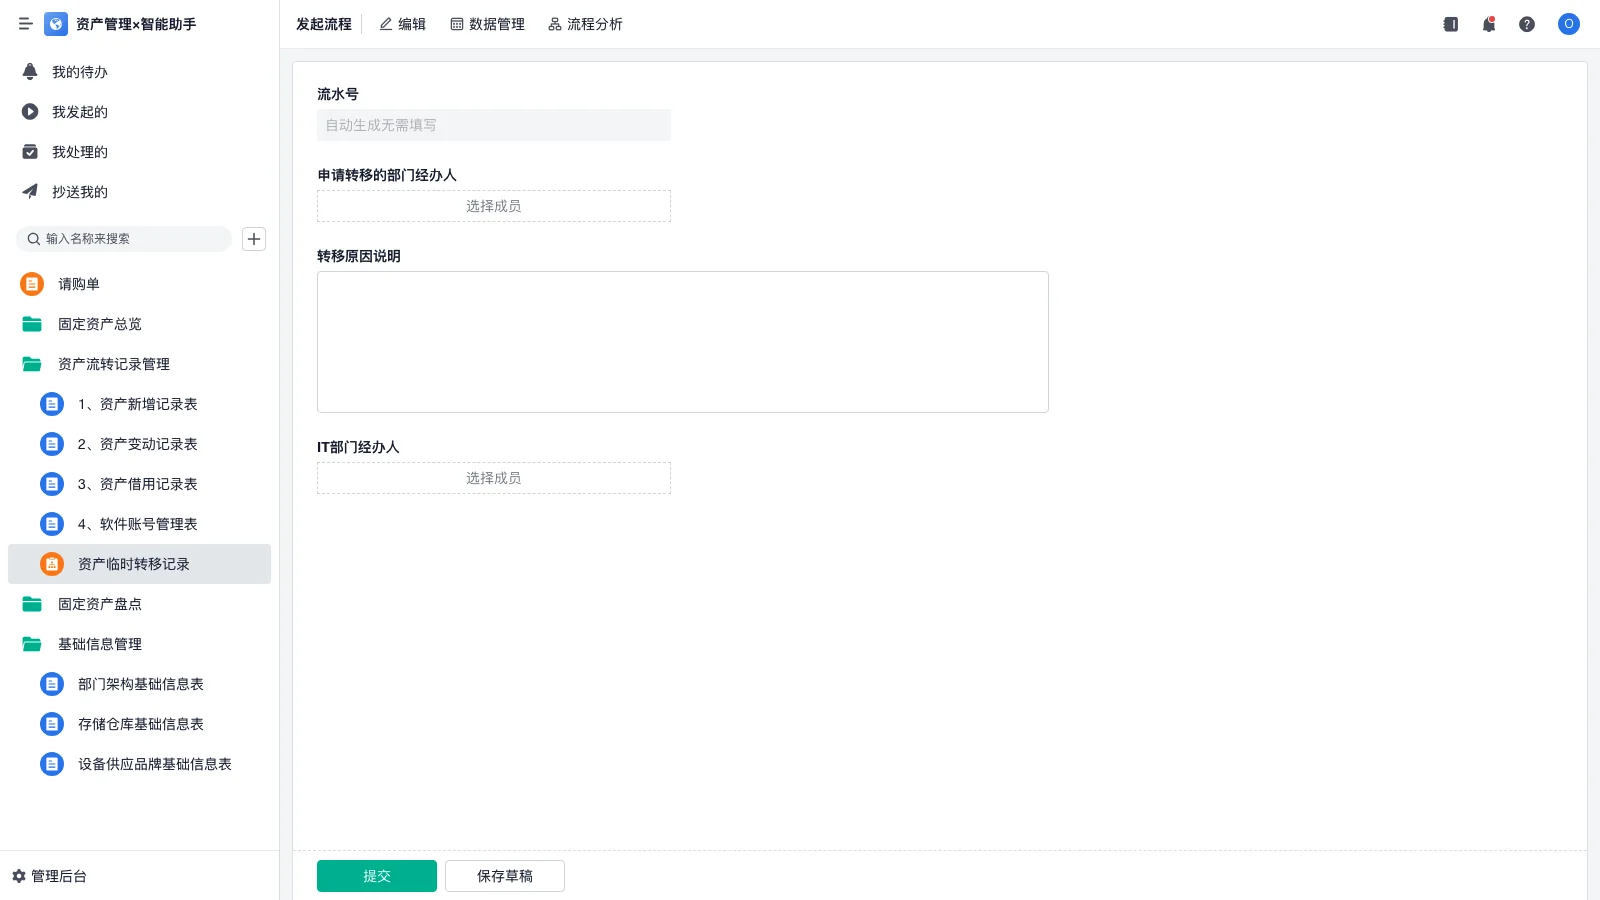Select member for IT部门经办人
The height and width of the screenshot is (900, 1600).
(494, 478)
